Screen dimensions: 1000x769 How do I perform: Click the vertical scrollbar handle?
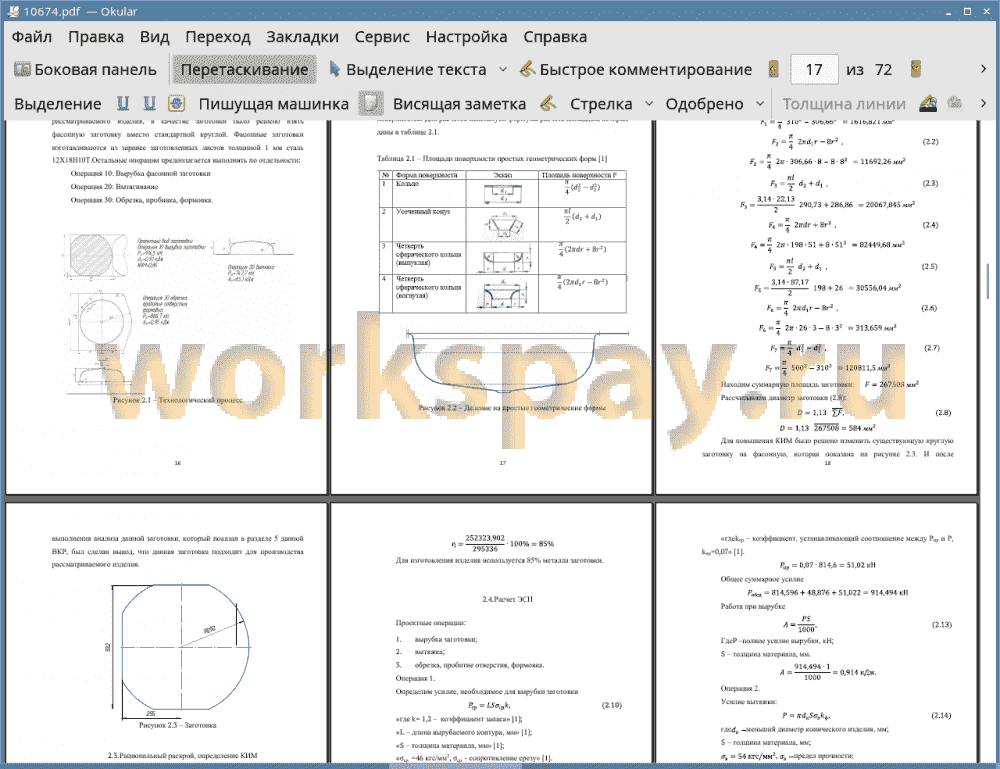[x=988, y=279]
